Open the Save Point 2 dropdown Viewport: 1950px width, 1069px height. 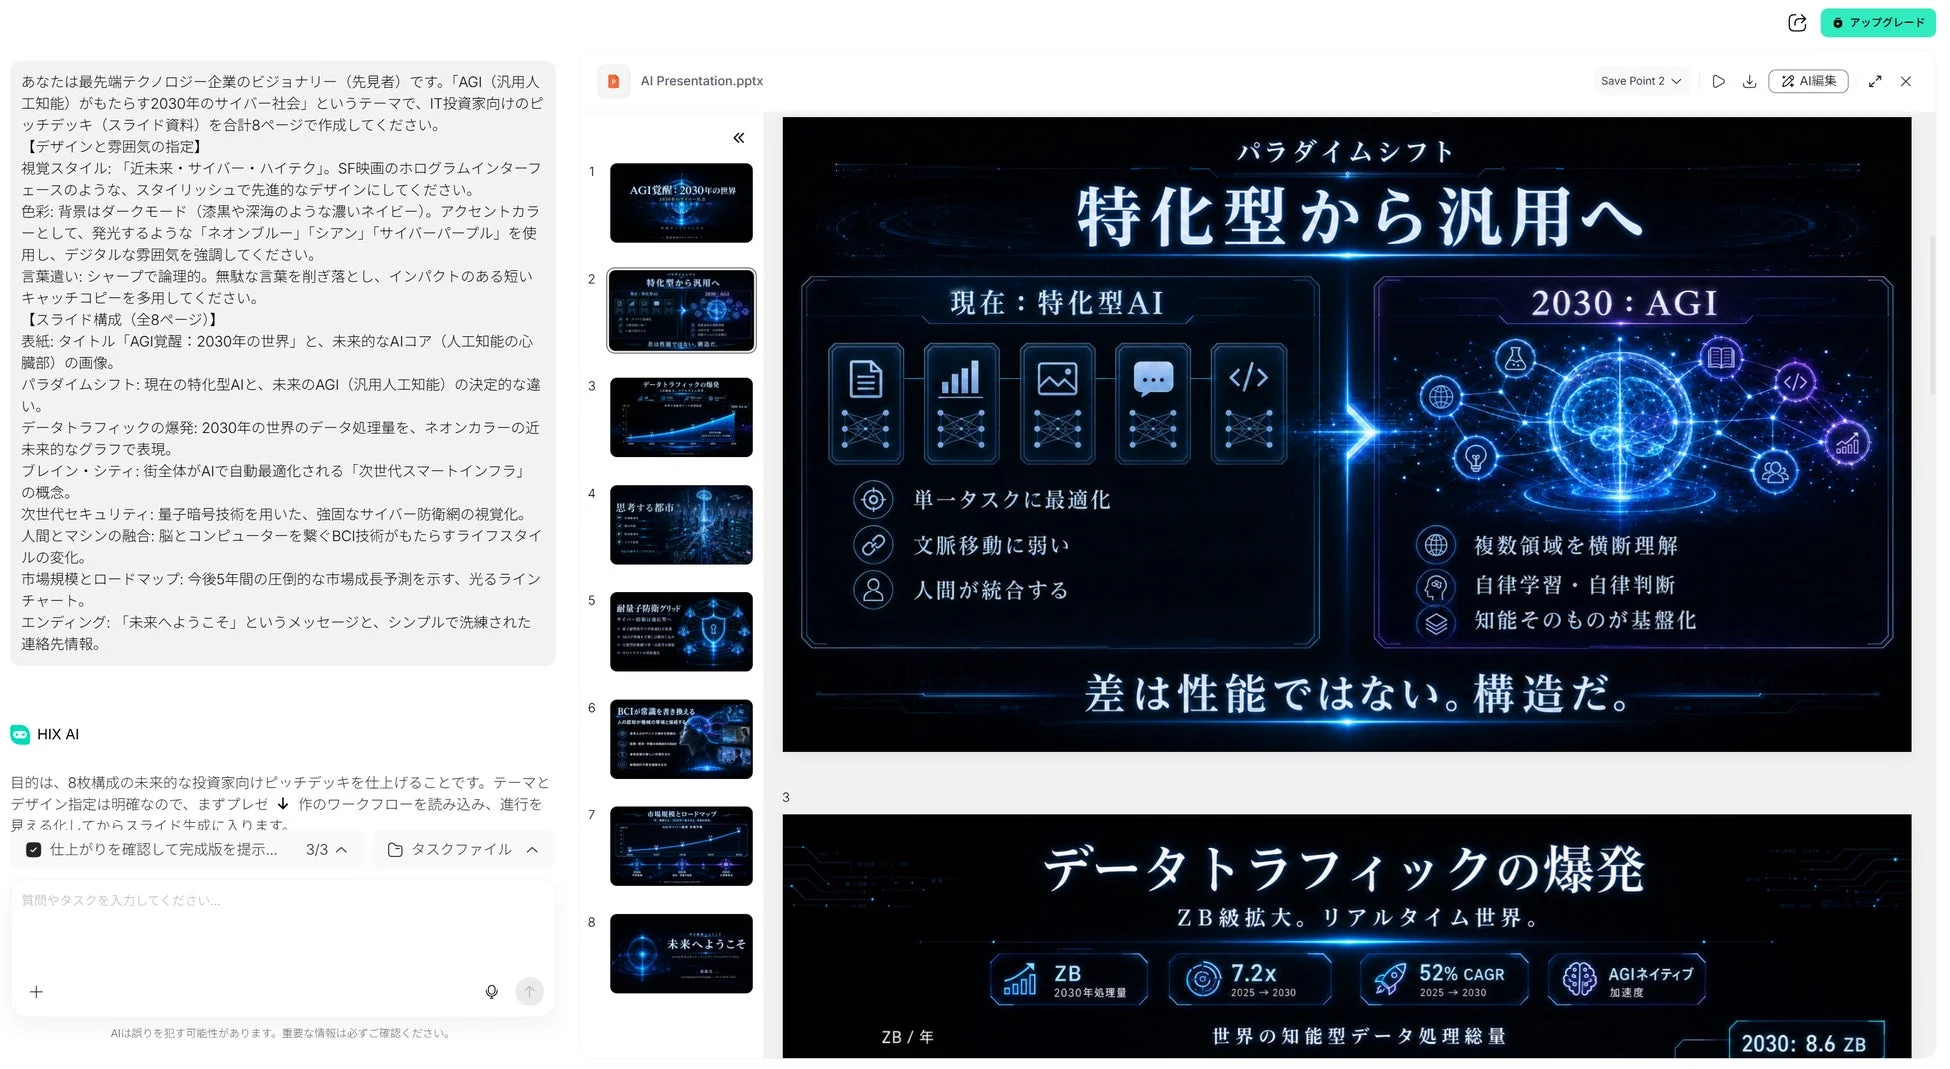coord(1641,81)
